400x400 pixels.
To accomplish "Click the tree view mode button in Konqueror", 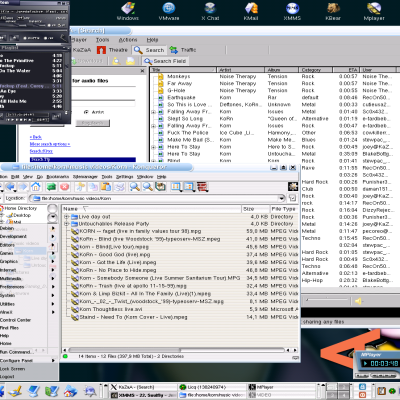I will (189, 187).
